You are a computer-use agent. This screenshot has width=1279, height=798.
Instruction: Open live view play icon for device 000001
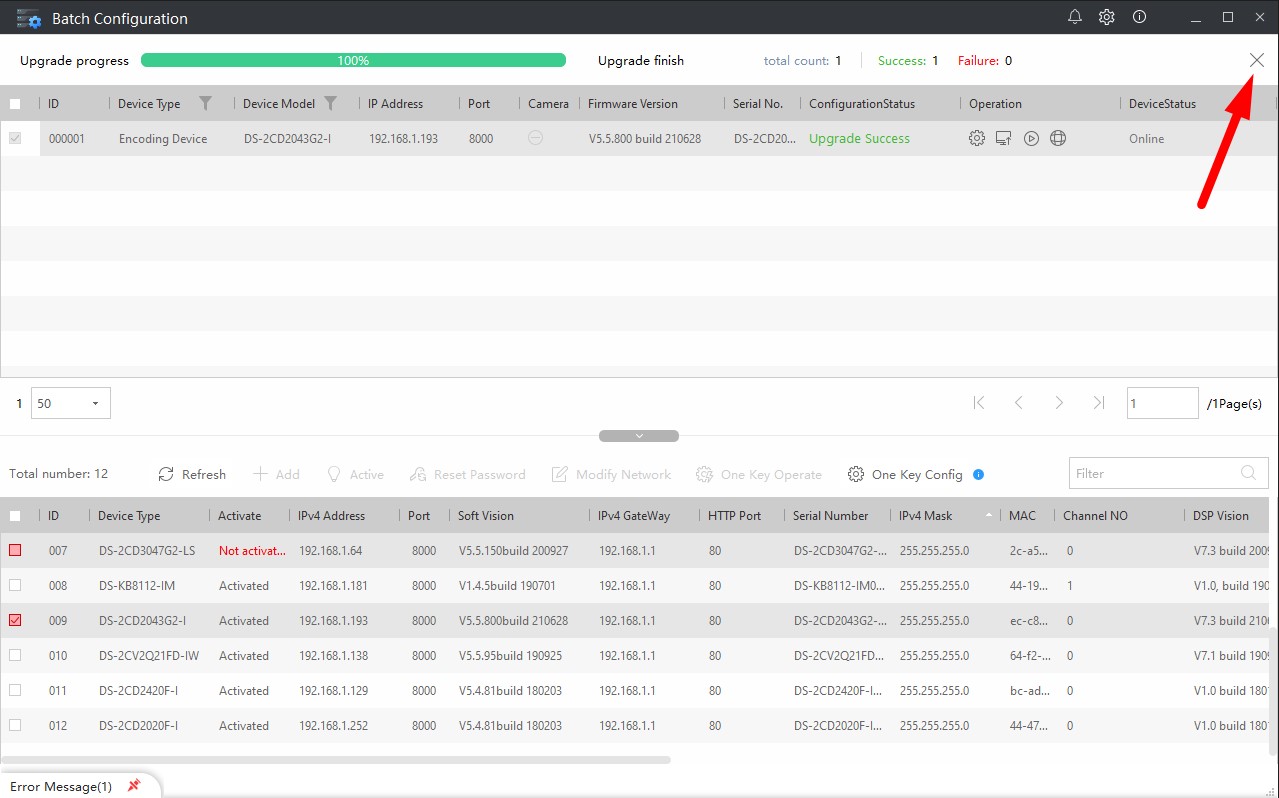[x=1031, y=139]
